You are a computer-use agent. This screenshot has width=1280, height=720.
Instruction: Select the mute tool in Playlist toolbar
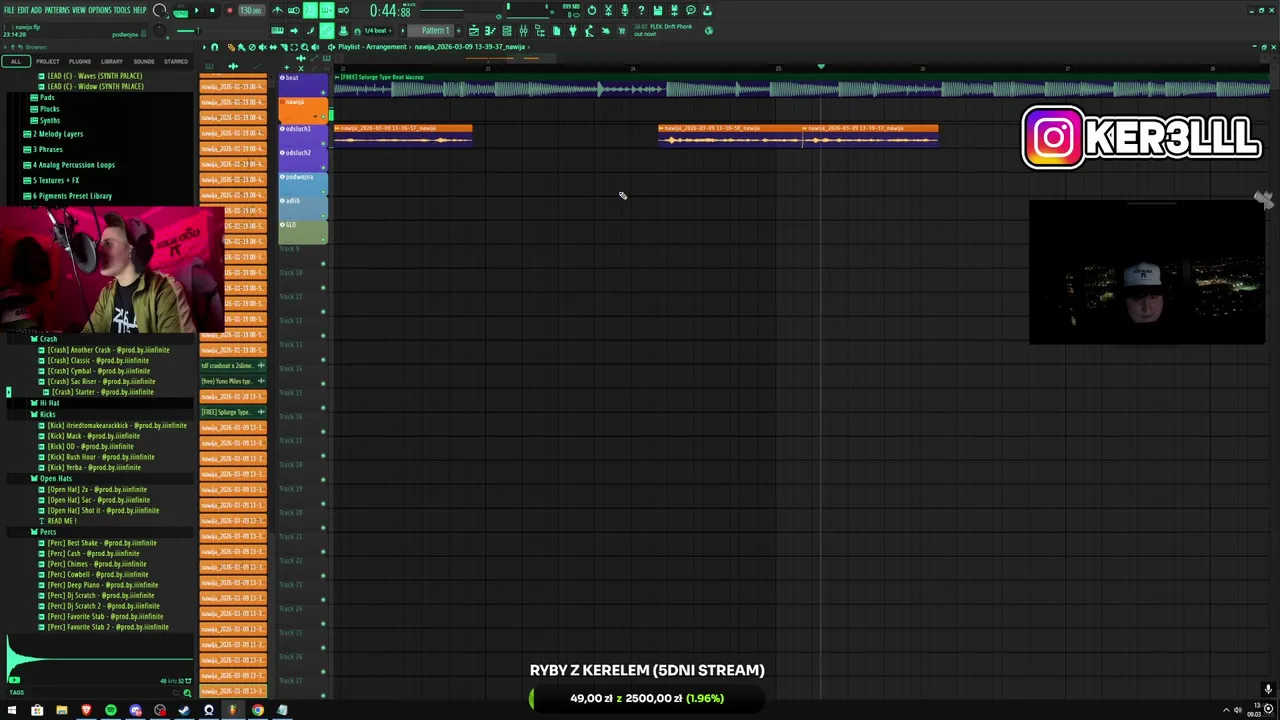coord(263,47)
